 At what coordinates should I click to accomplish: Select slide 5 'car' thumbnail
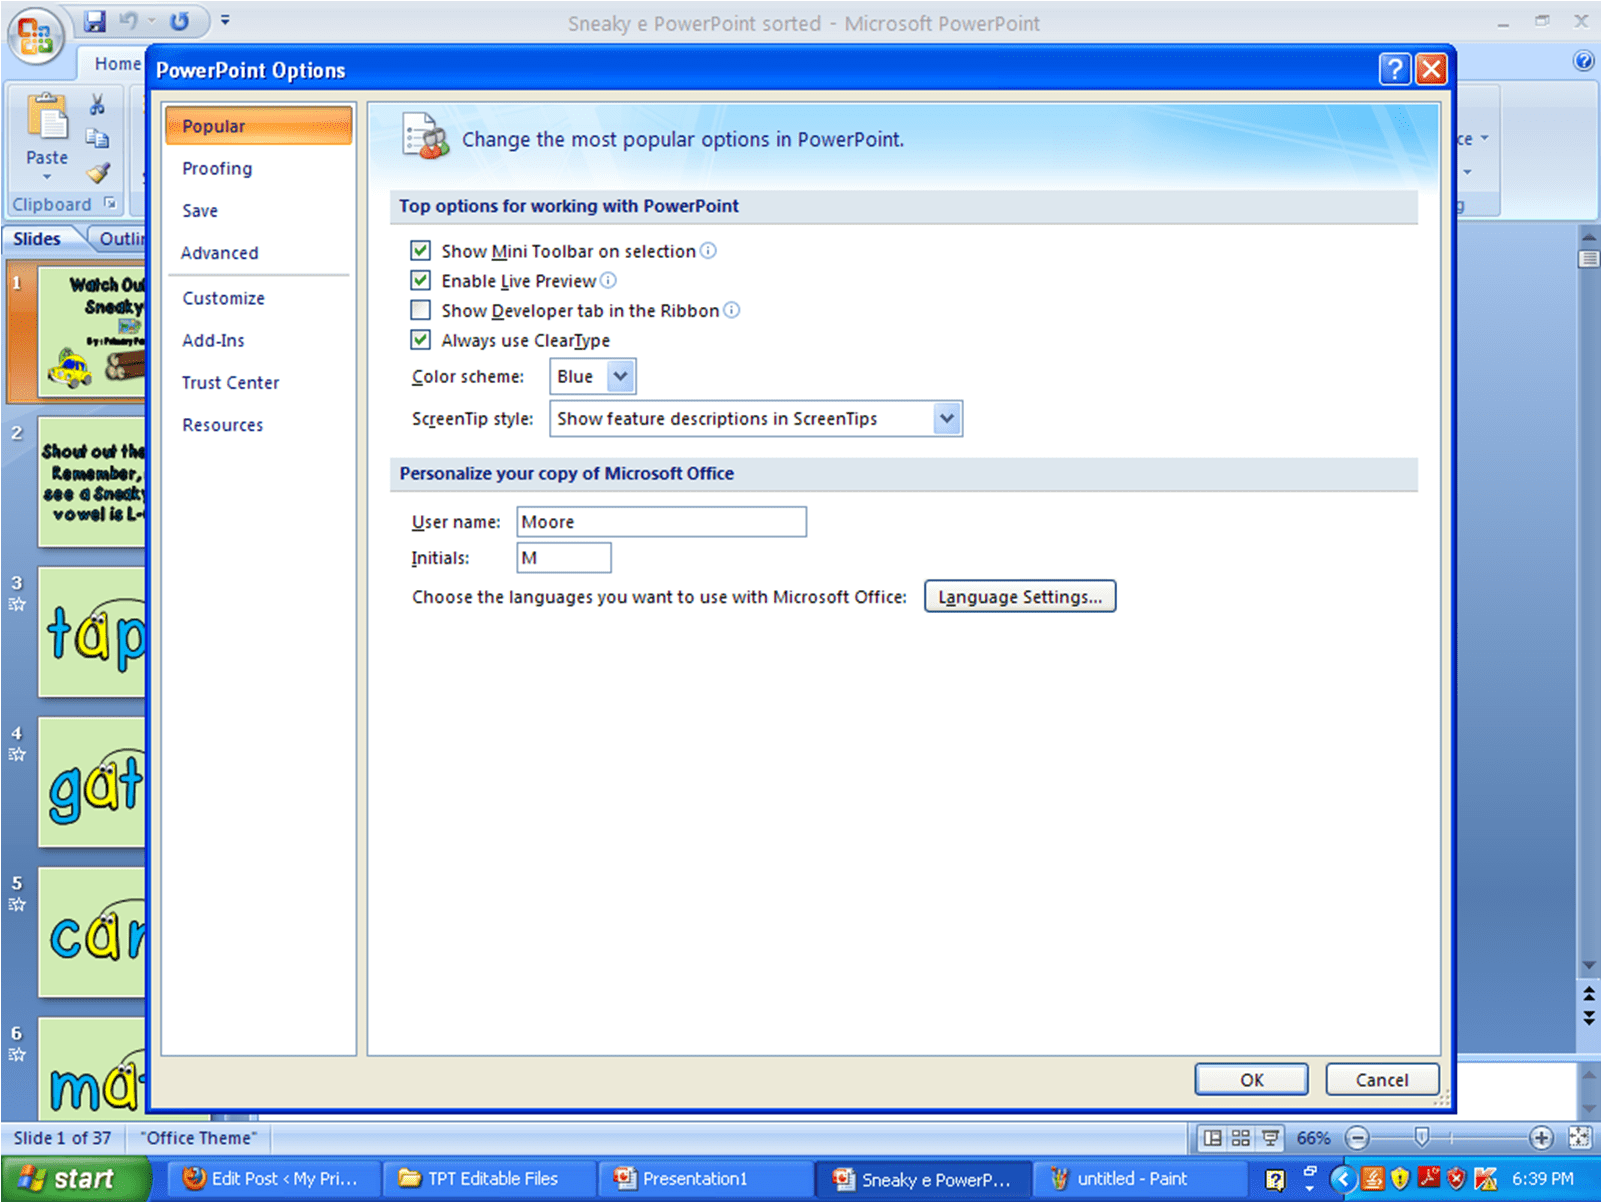click(x=92, y=932)
